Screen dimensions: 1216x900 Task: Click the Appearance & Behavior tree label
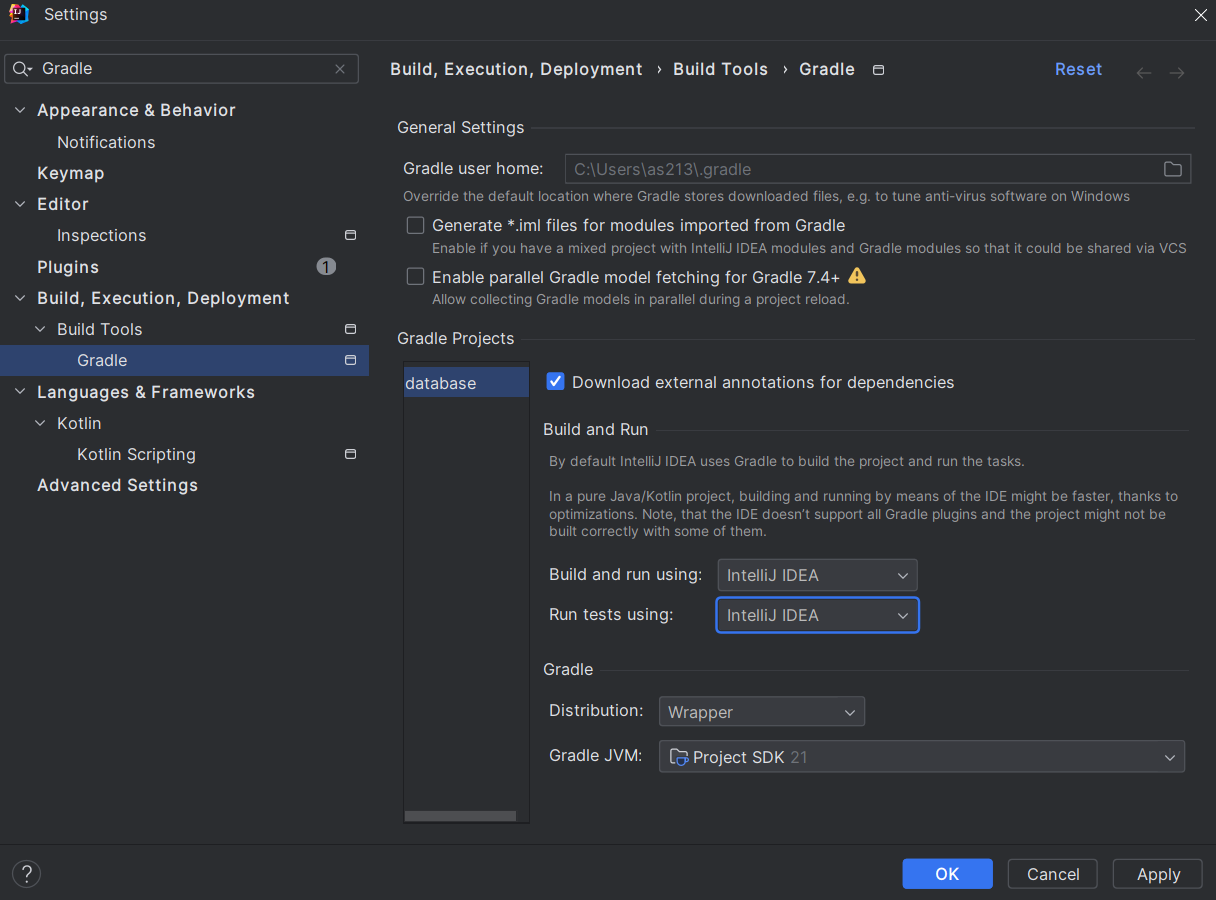136,110
